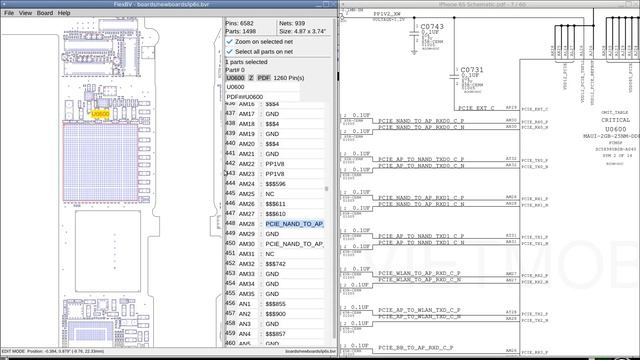Select the GND net on pin AM29
The width and height of the screenshot is (640, 360).
272,234
